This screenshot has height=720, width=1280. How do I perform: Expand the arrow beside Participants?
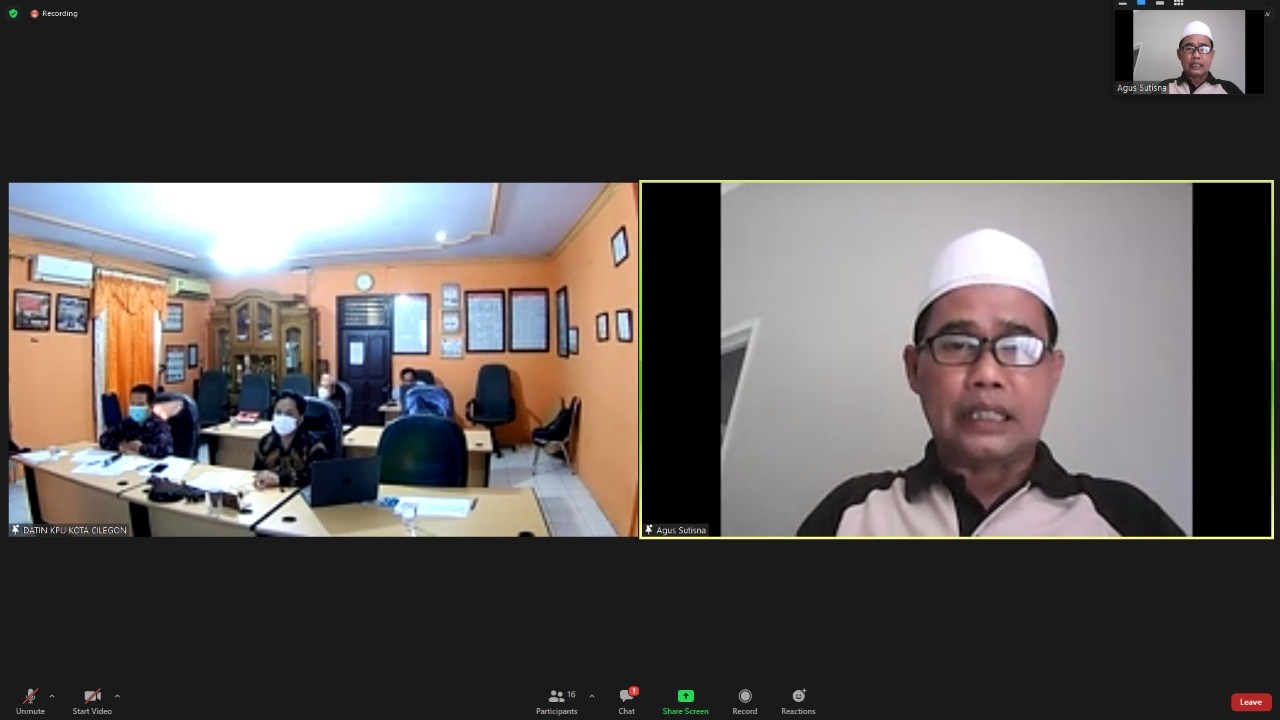(x=591, y=696)
